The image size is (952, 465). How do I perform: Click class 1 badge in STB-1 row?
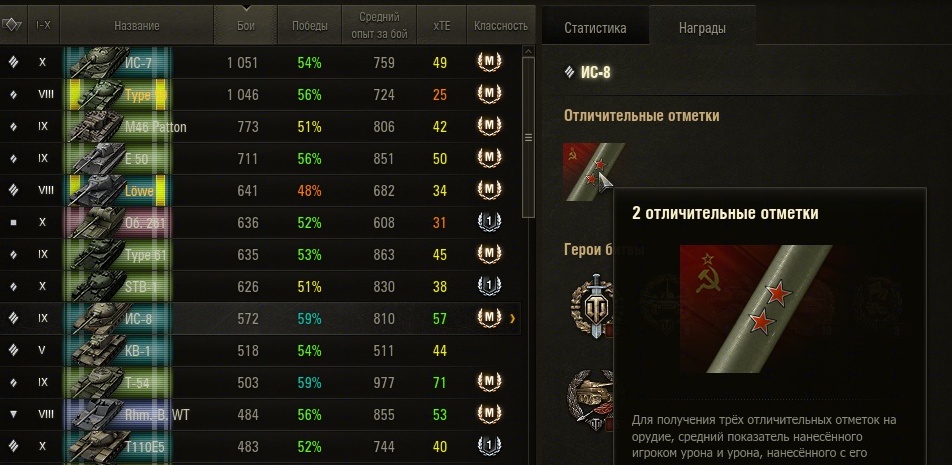[x=489, y=287]
